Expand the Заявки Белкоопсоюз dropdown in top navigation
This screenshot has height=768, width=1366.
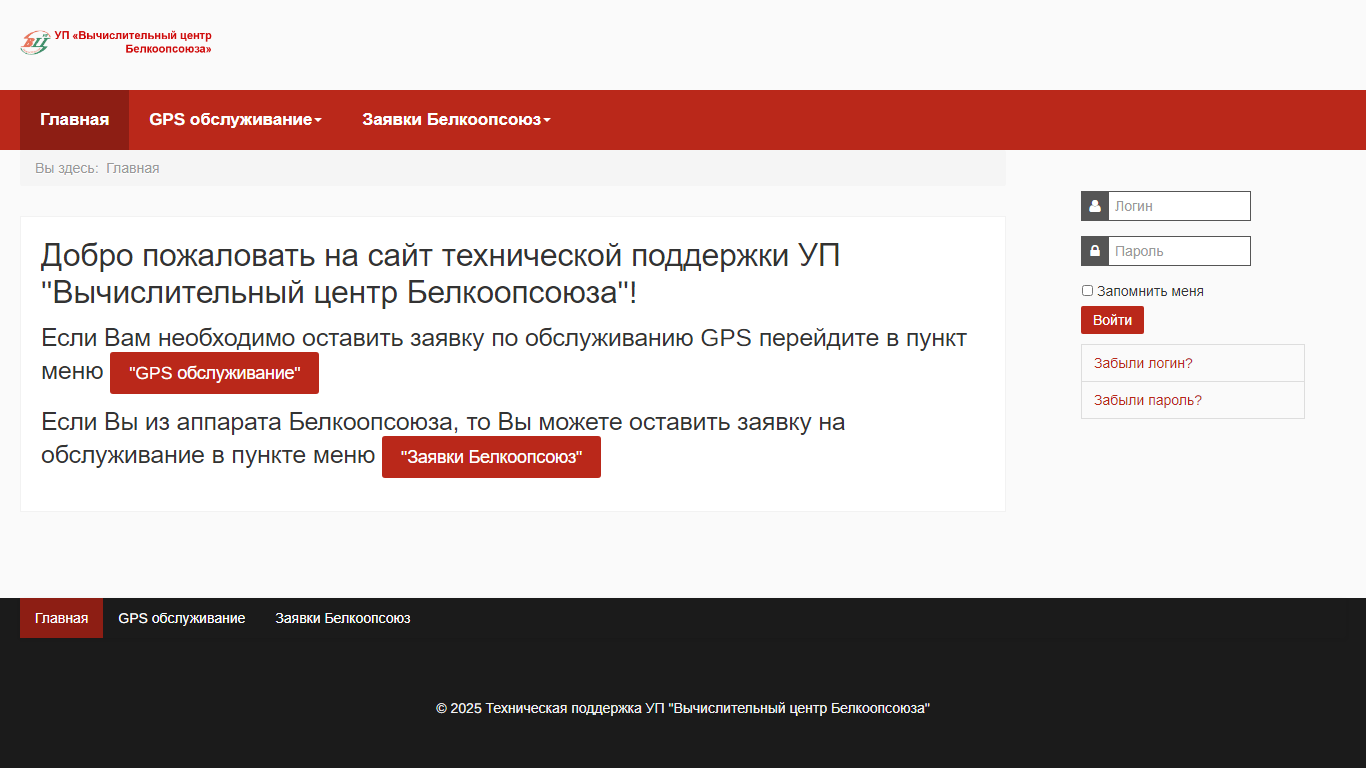[x=456, y=120]
